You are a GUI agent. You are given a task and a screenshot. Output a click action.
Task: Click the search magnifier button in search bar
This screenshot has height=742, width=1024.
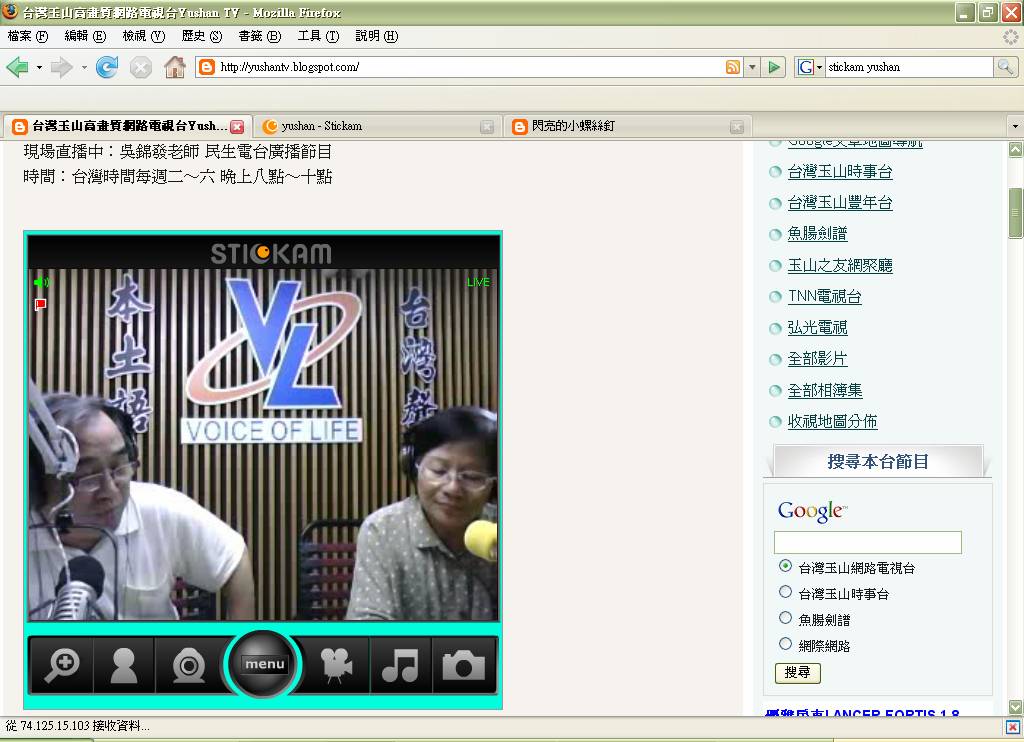(1005, 67)
